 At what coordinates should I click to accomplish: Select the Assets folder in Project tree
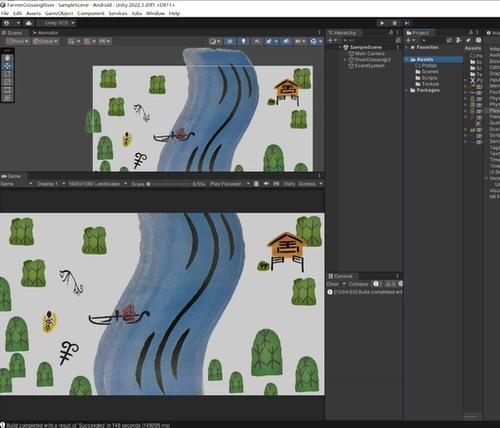tap(434, 59)
